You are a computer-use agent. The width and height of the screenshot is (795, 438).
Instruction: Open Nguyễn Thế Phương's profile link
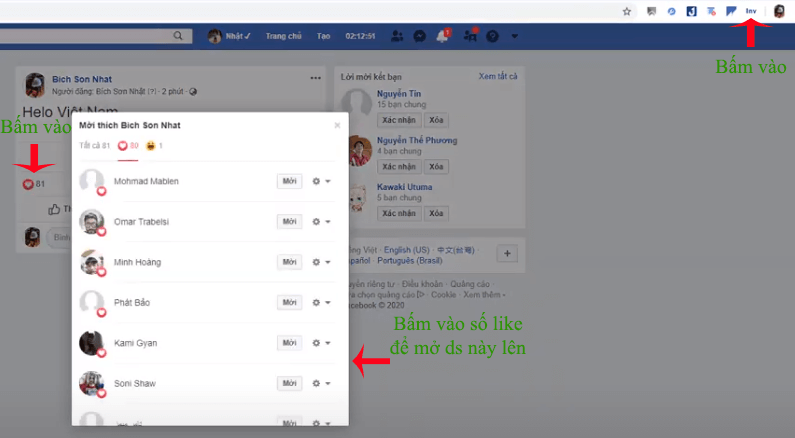coord(417,140)
